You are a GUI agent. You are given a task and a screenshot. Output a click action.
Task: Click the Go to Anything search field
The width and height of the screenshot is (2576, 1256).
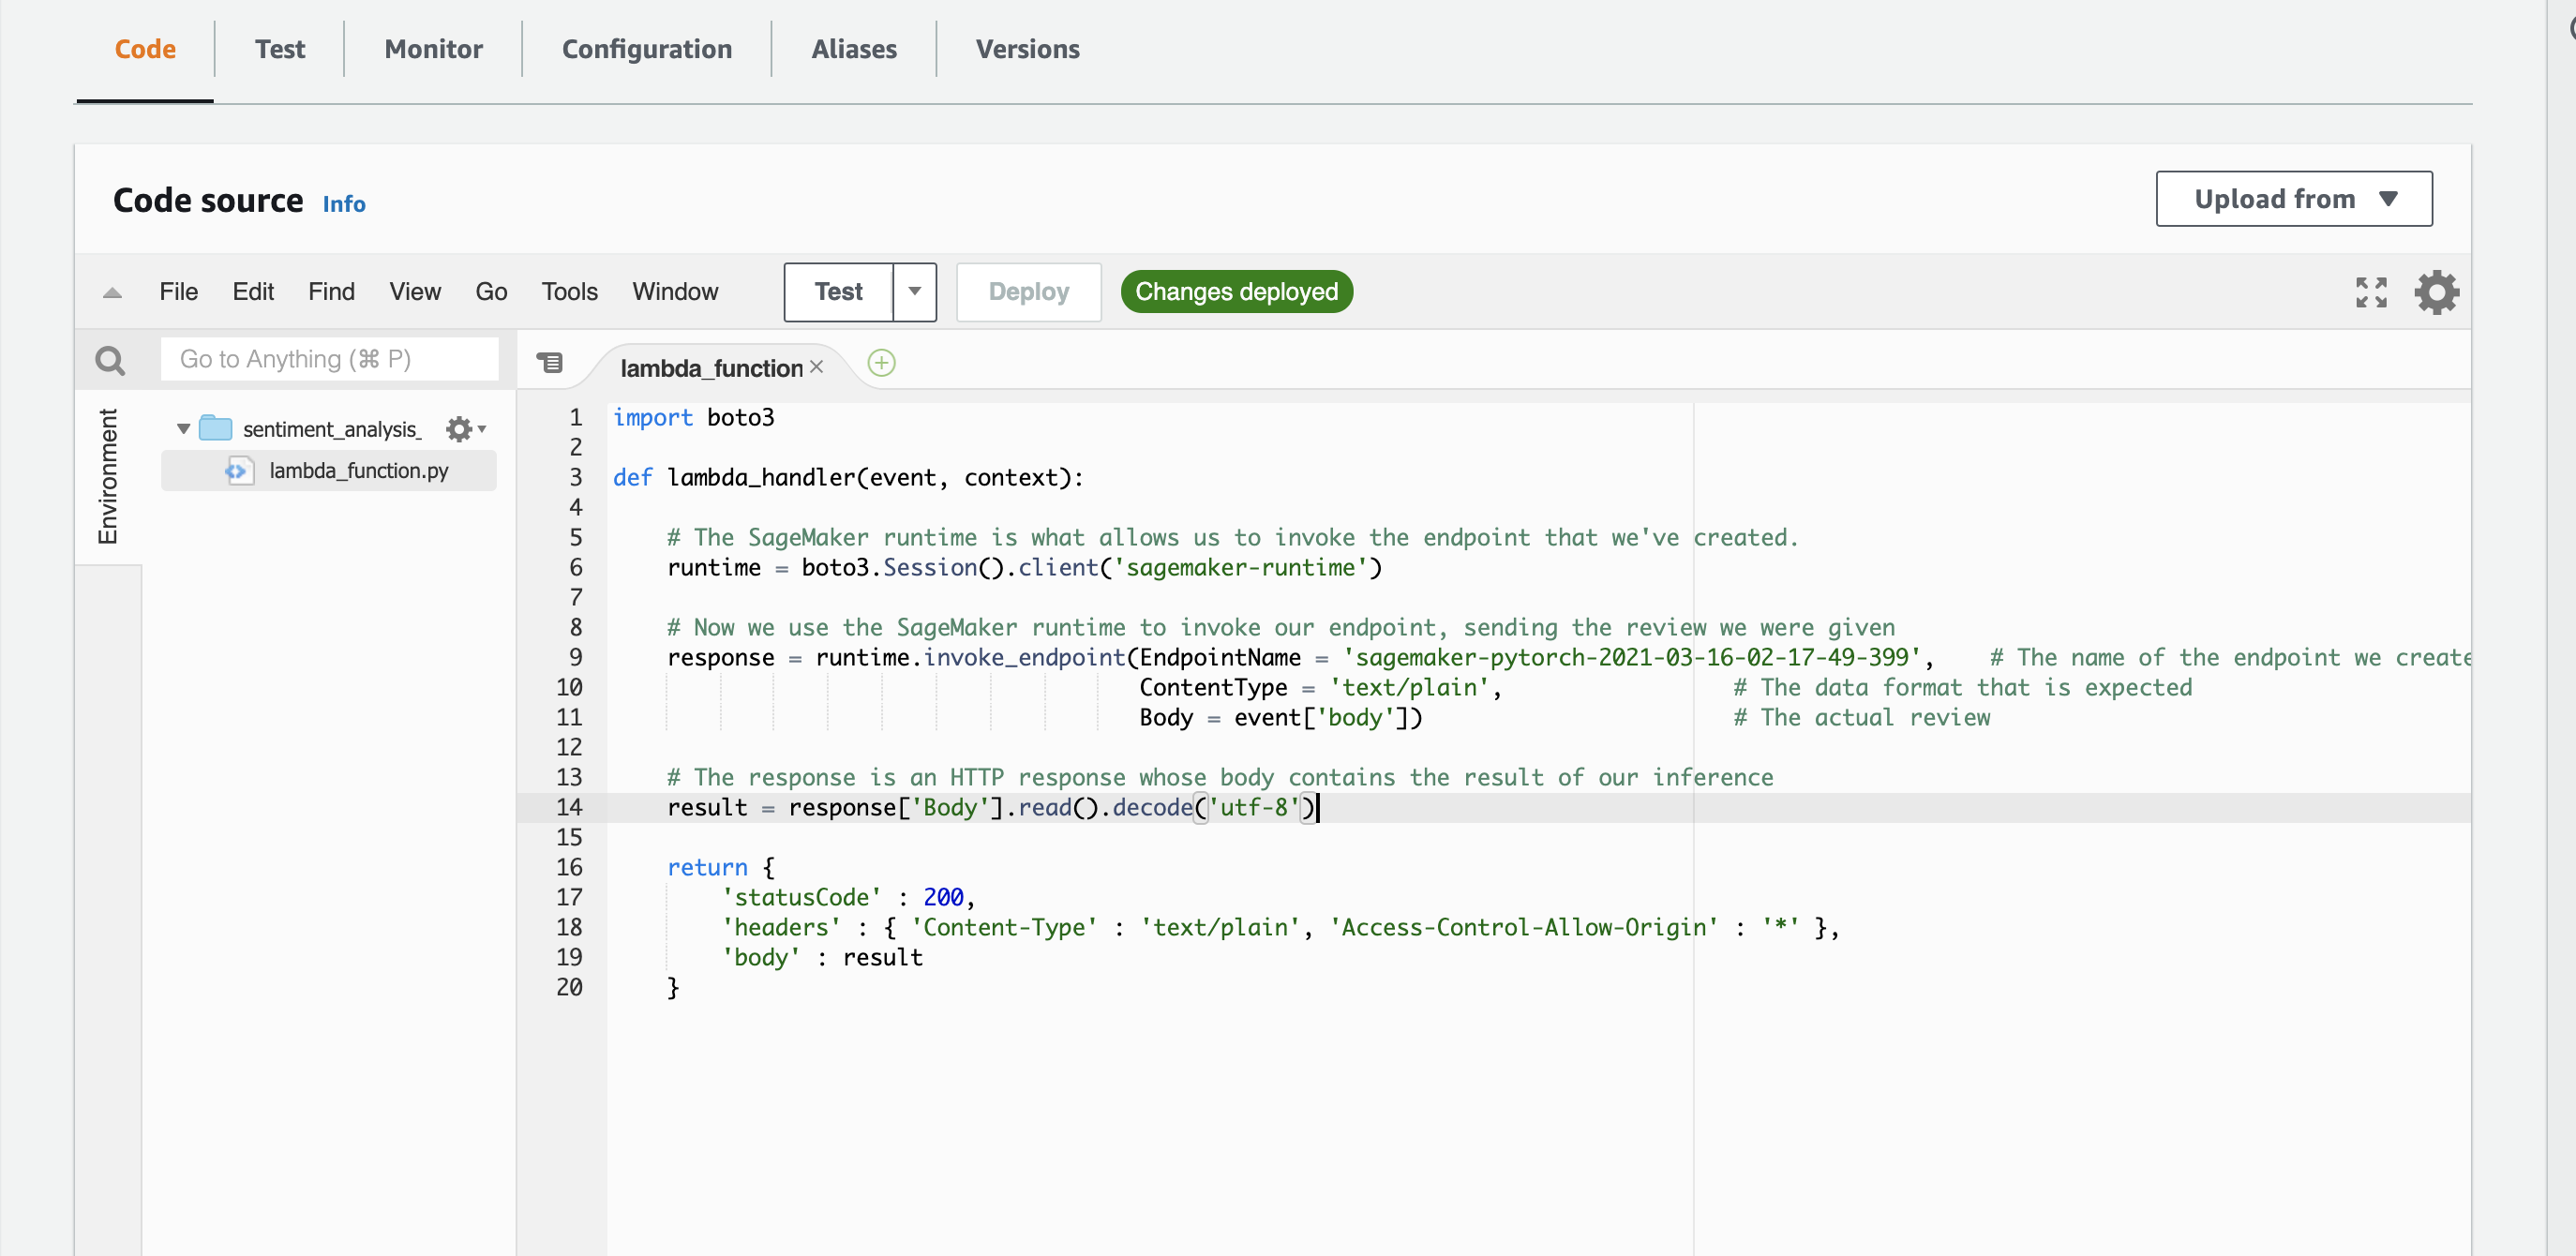tap(329, 359)
